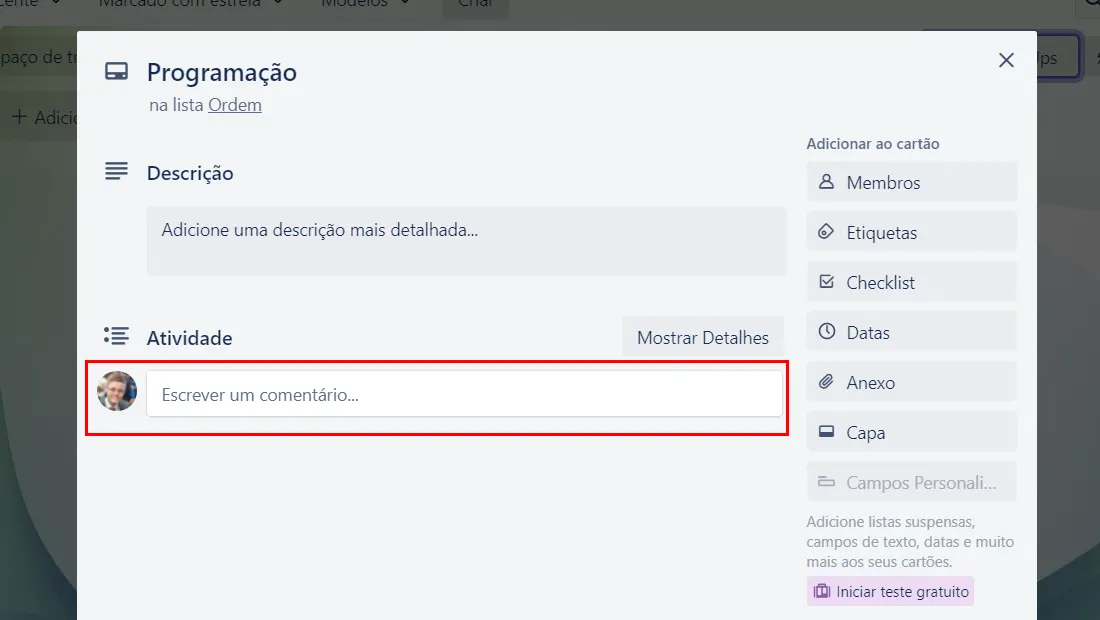Viewport: 1100px width, 620px height.
Task: Open Marcado com estrela dropdown in top bar
Action: pos(189,4)
